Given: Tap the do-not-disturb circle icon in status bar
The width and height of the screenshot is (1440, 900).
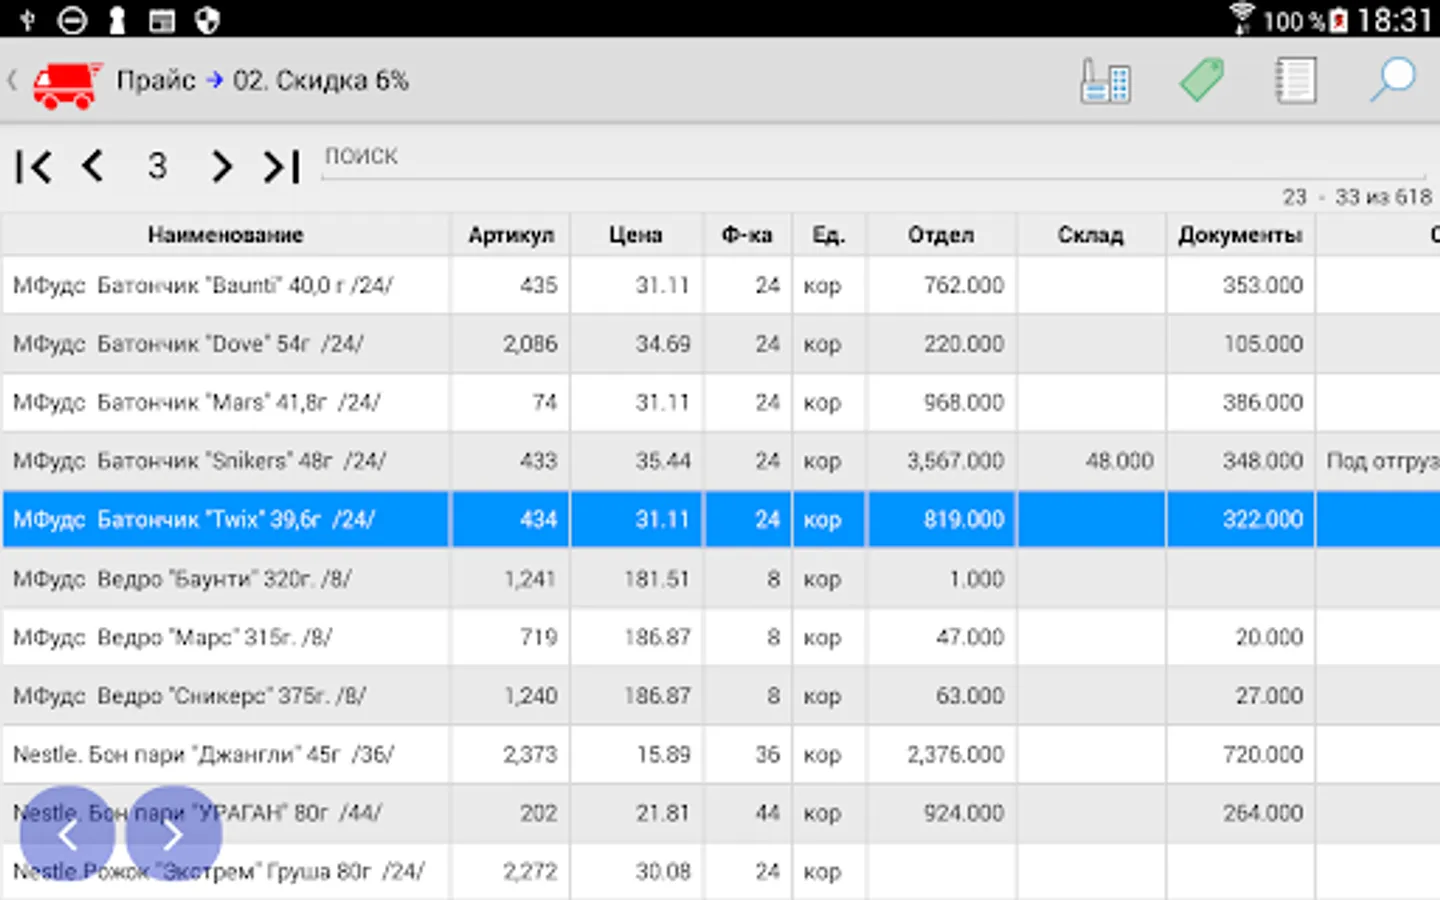Looking at the screenshot, I should click(x=72, y=20).
